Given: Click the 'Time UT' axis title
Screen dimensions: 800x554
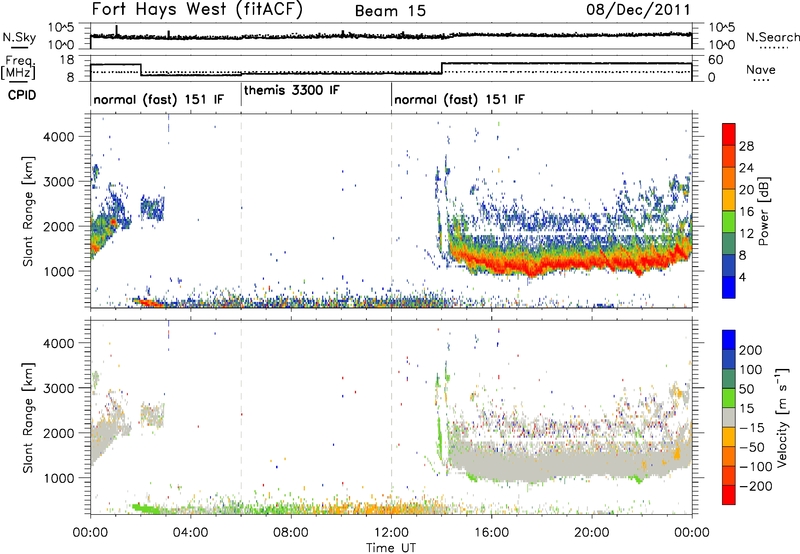Looking at the screenshot, I should click(391, 548).
